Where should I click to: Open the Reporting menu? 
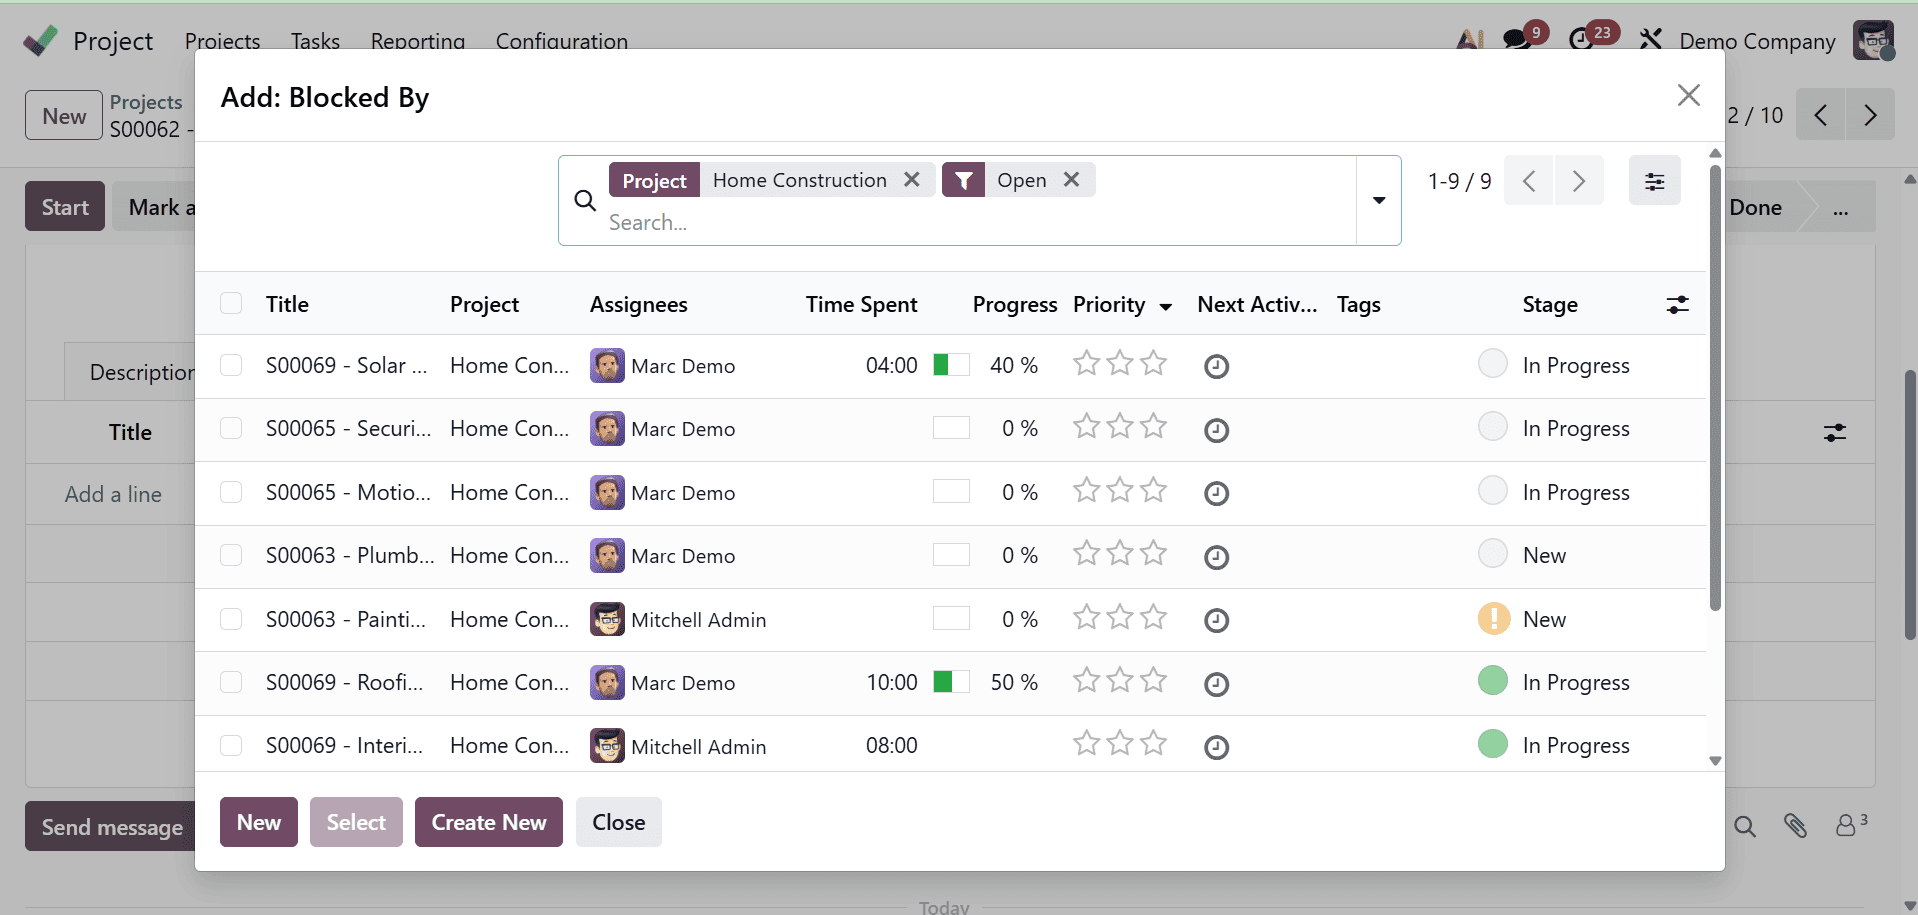click(417, 41)
